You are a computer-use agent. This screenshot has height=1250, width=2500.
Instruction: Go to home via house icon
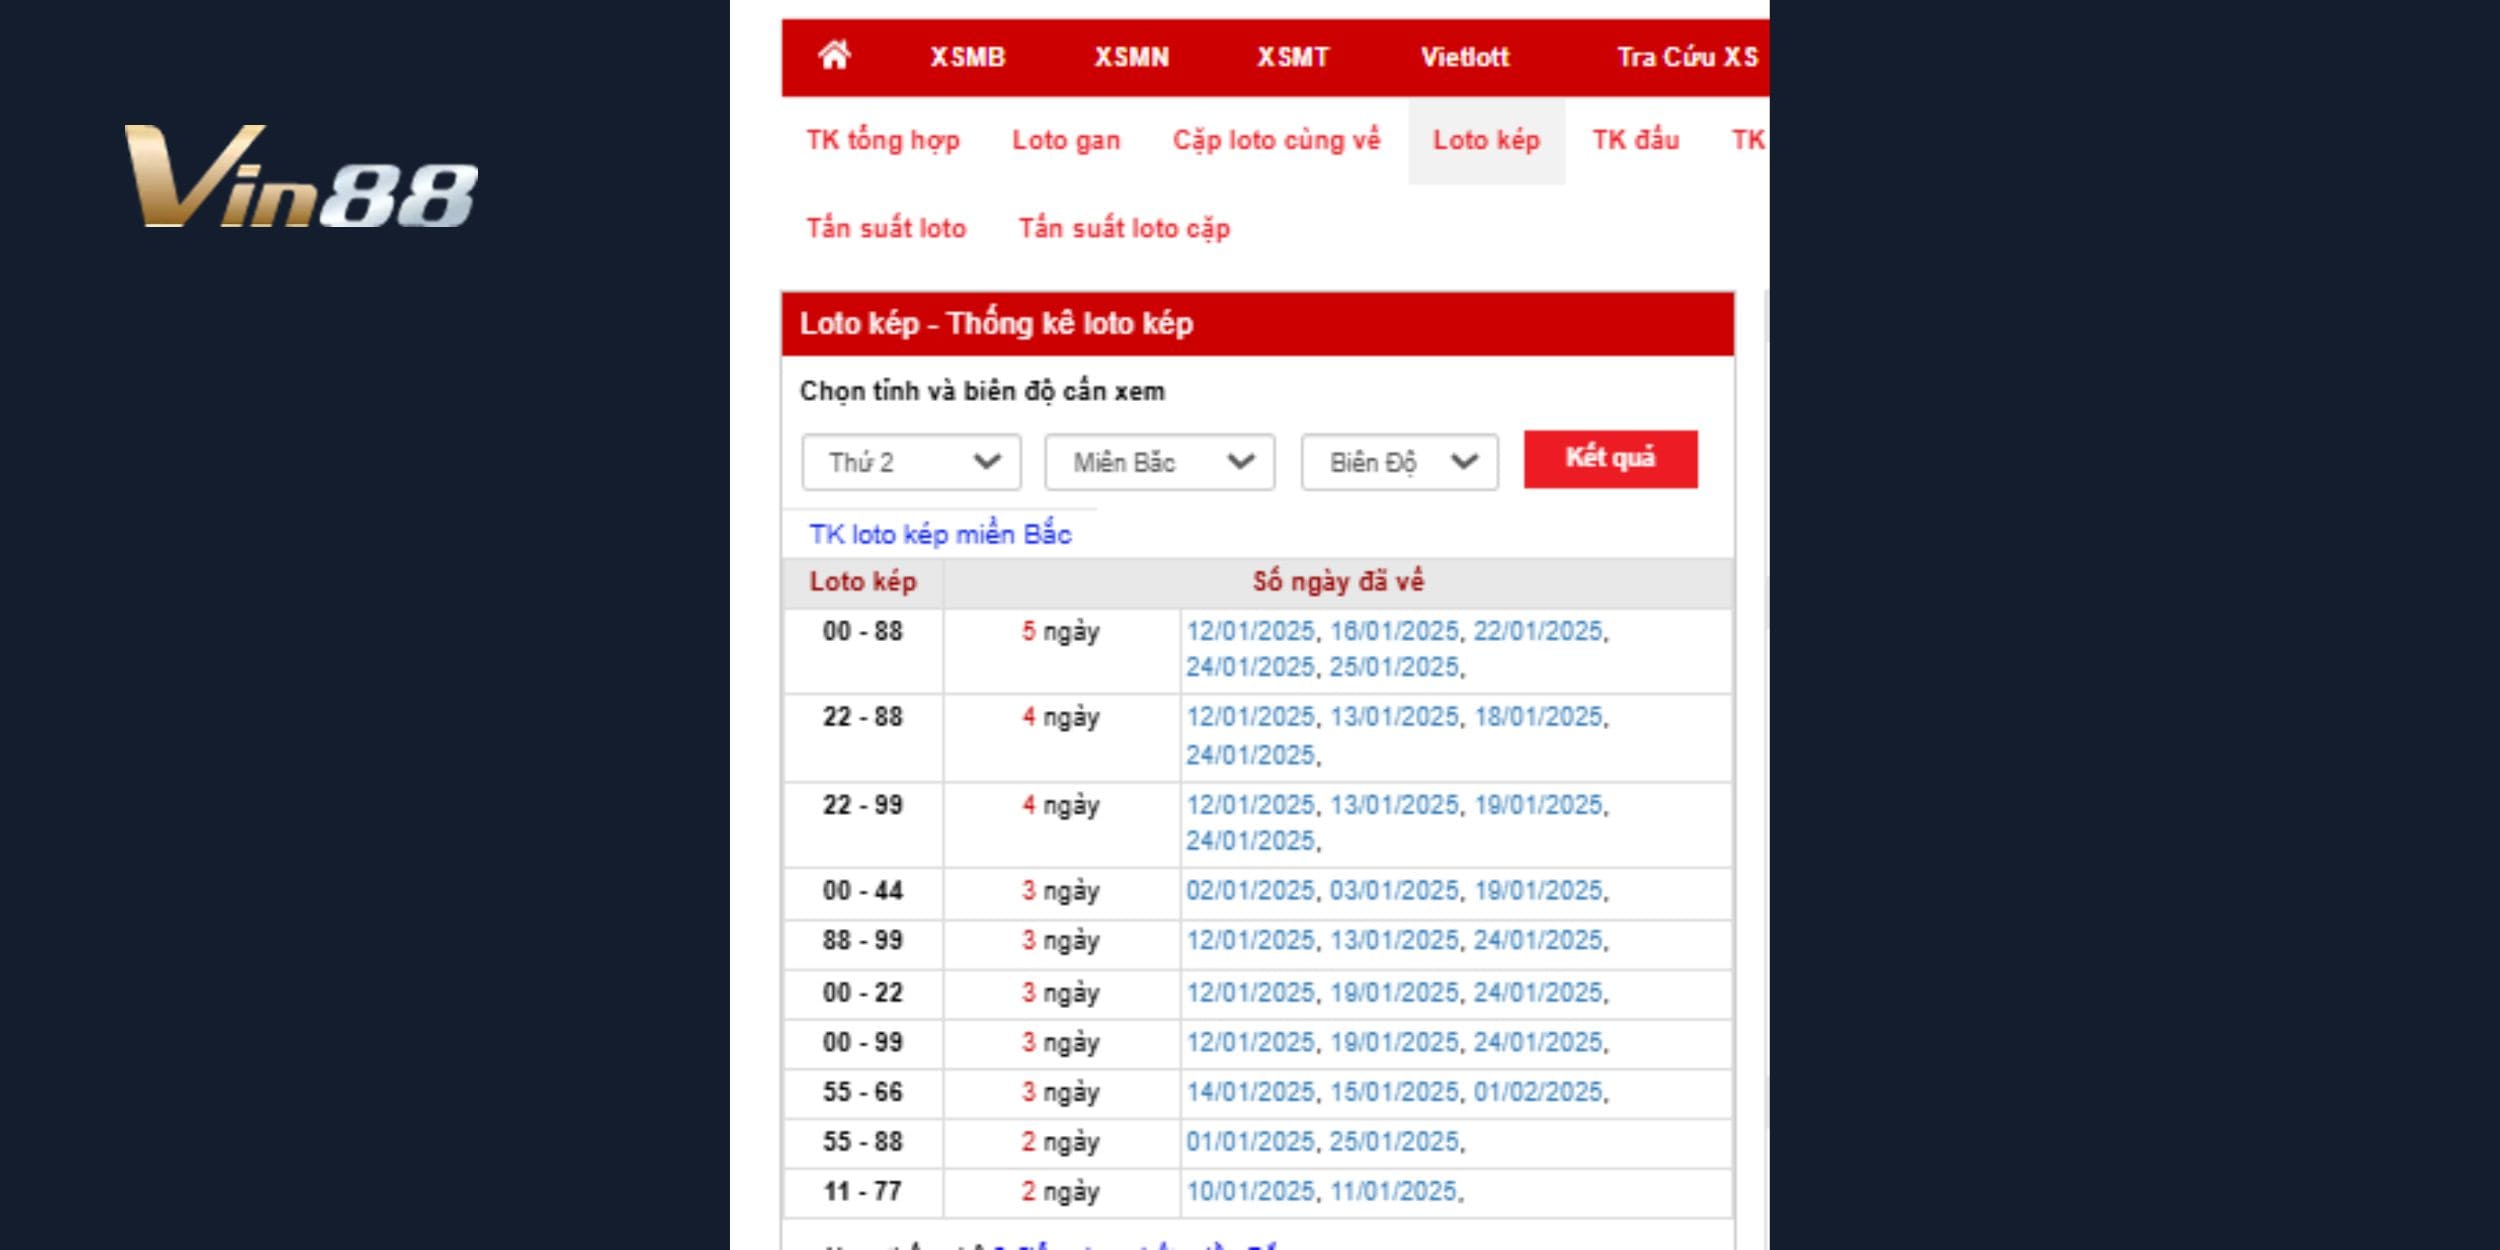[x=835, y=55]
